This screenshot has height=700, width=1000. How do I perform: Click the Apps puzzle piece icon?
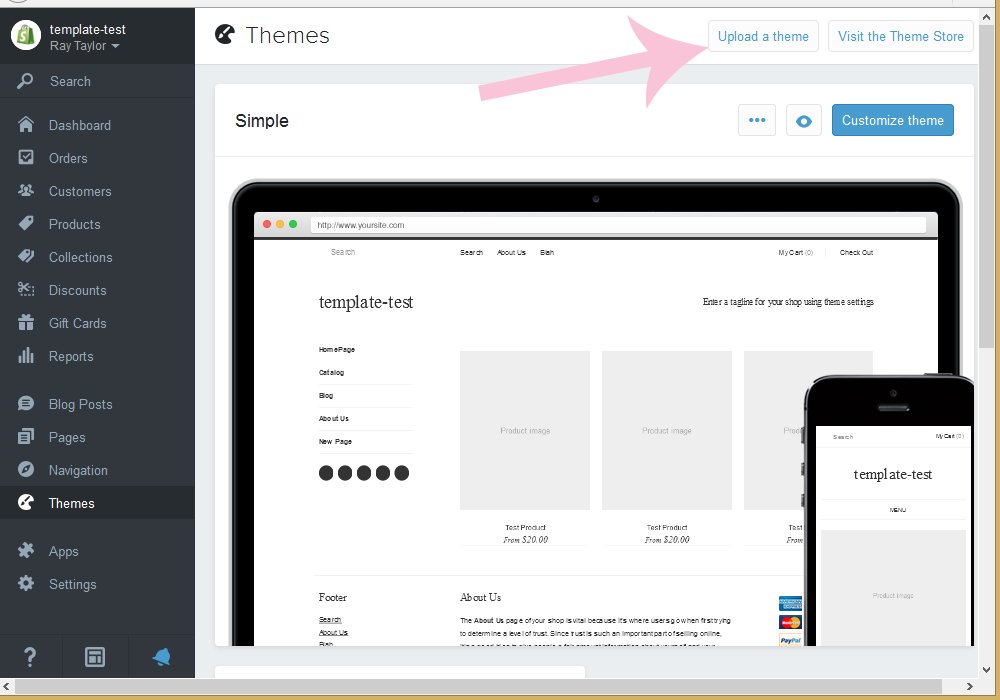[26, 550]
